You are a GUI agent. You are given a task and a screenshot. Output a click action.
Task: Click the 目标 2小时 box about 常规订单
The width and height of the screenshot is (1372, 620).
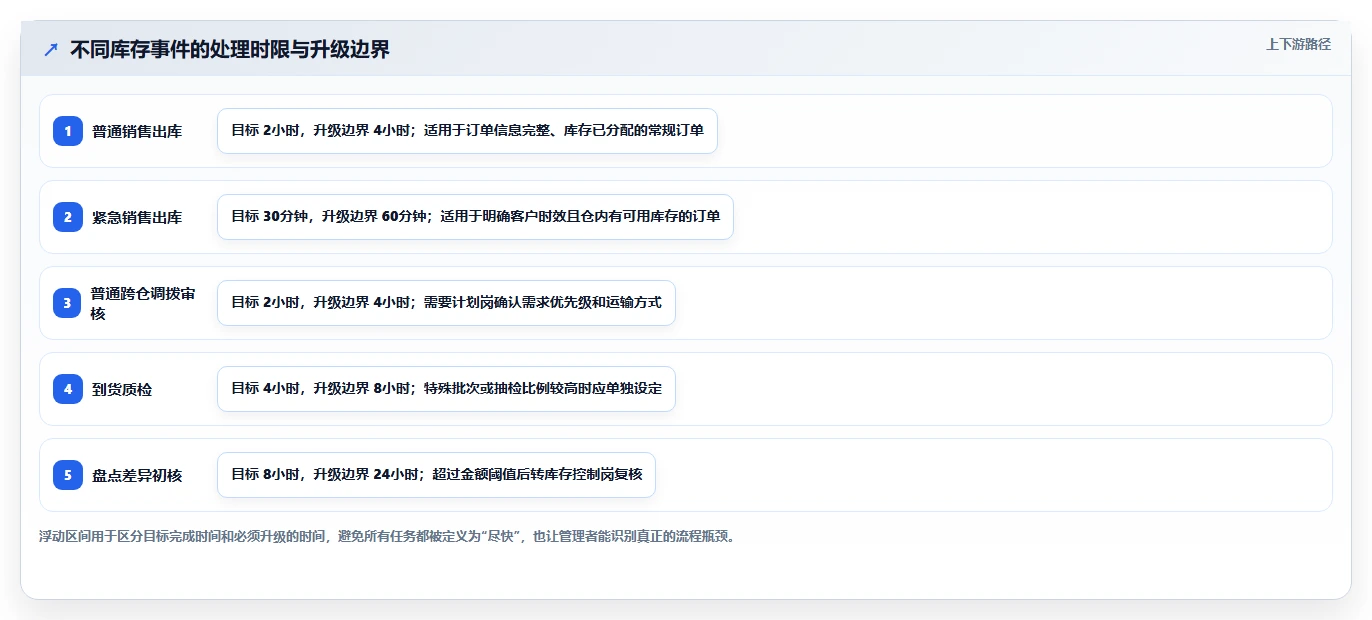(x=467, y=131)
